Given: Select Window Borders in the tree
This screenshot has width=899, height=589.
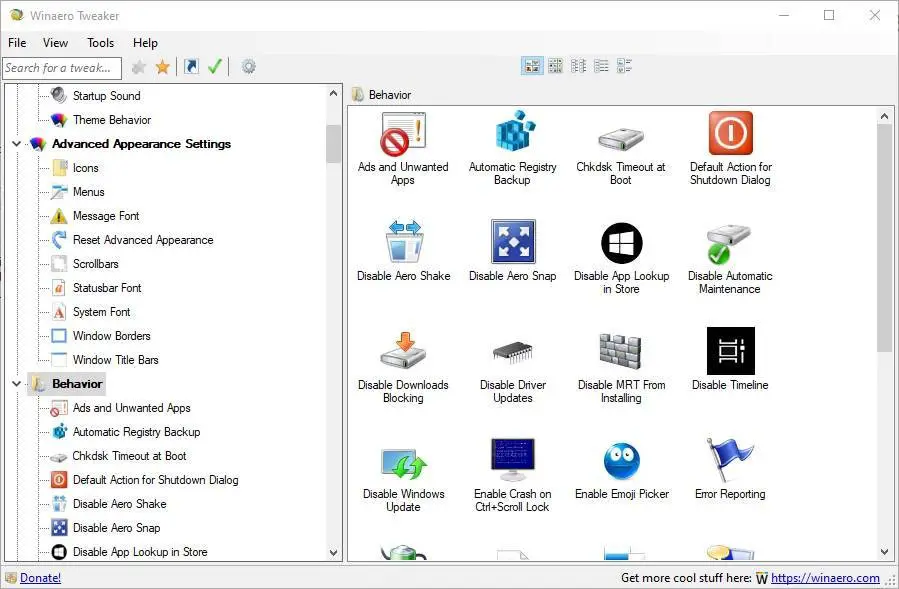Looking at the screenshot, I should [x=111, y=336].
